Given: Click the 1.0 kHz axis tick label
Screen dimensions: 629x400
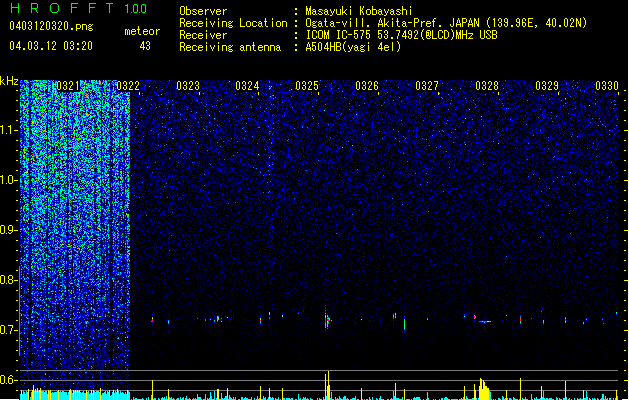Looking at the screenshot, I should tap(9, 180).
